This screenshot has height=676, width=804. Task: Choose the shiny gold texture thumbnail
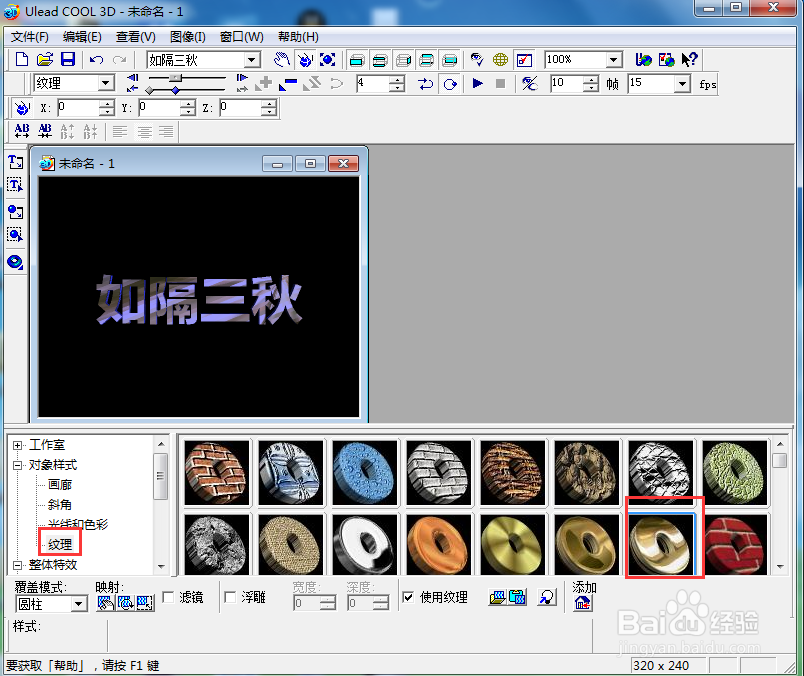660,544
